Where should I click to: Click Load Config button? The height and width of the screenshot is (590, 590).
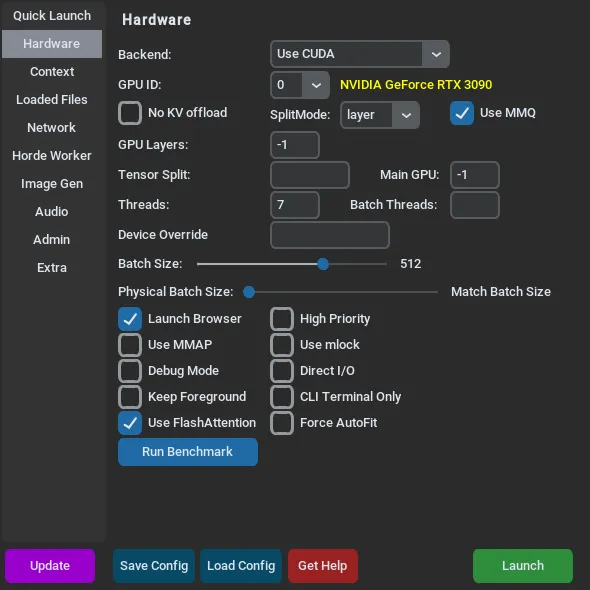coord(241,566)
